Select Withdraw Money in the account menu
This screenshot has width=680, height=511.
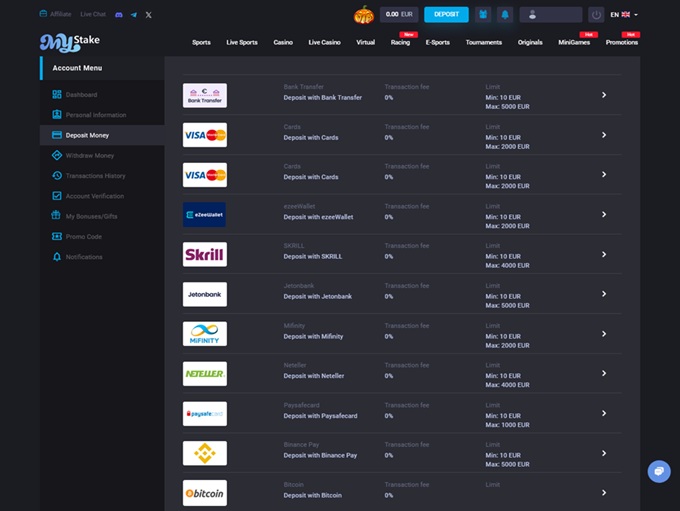tap(89, 155)
